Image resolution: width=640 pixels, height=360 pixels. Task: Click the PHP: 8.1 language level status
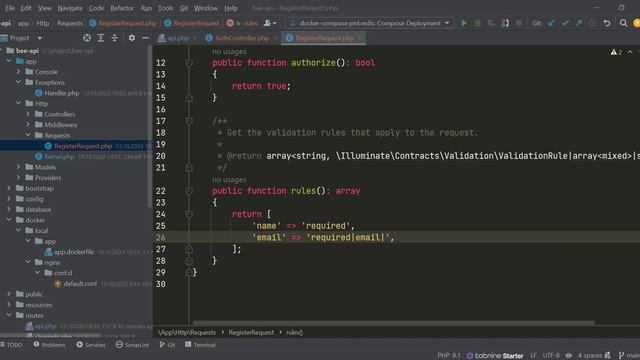tap(449, 356)
